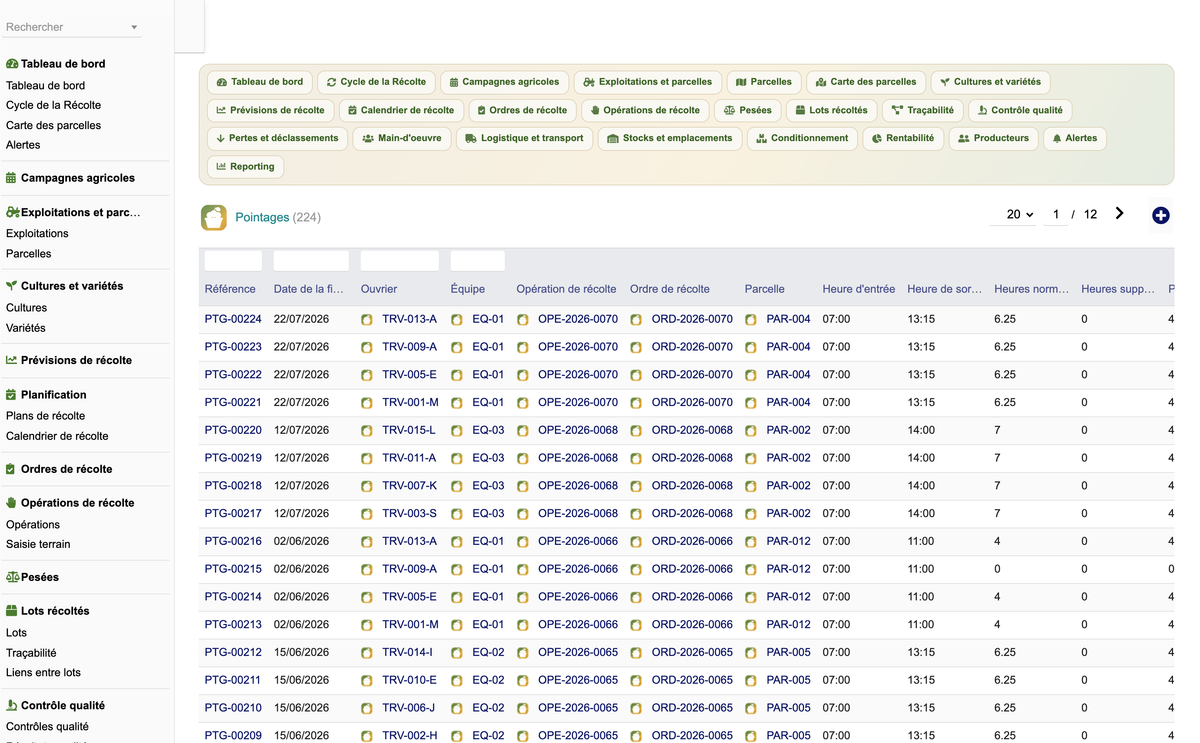Click operation icon in PTG-00216 row
The image size is (1200, 743).
click(x=523, y=541)
